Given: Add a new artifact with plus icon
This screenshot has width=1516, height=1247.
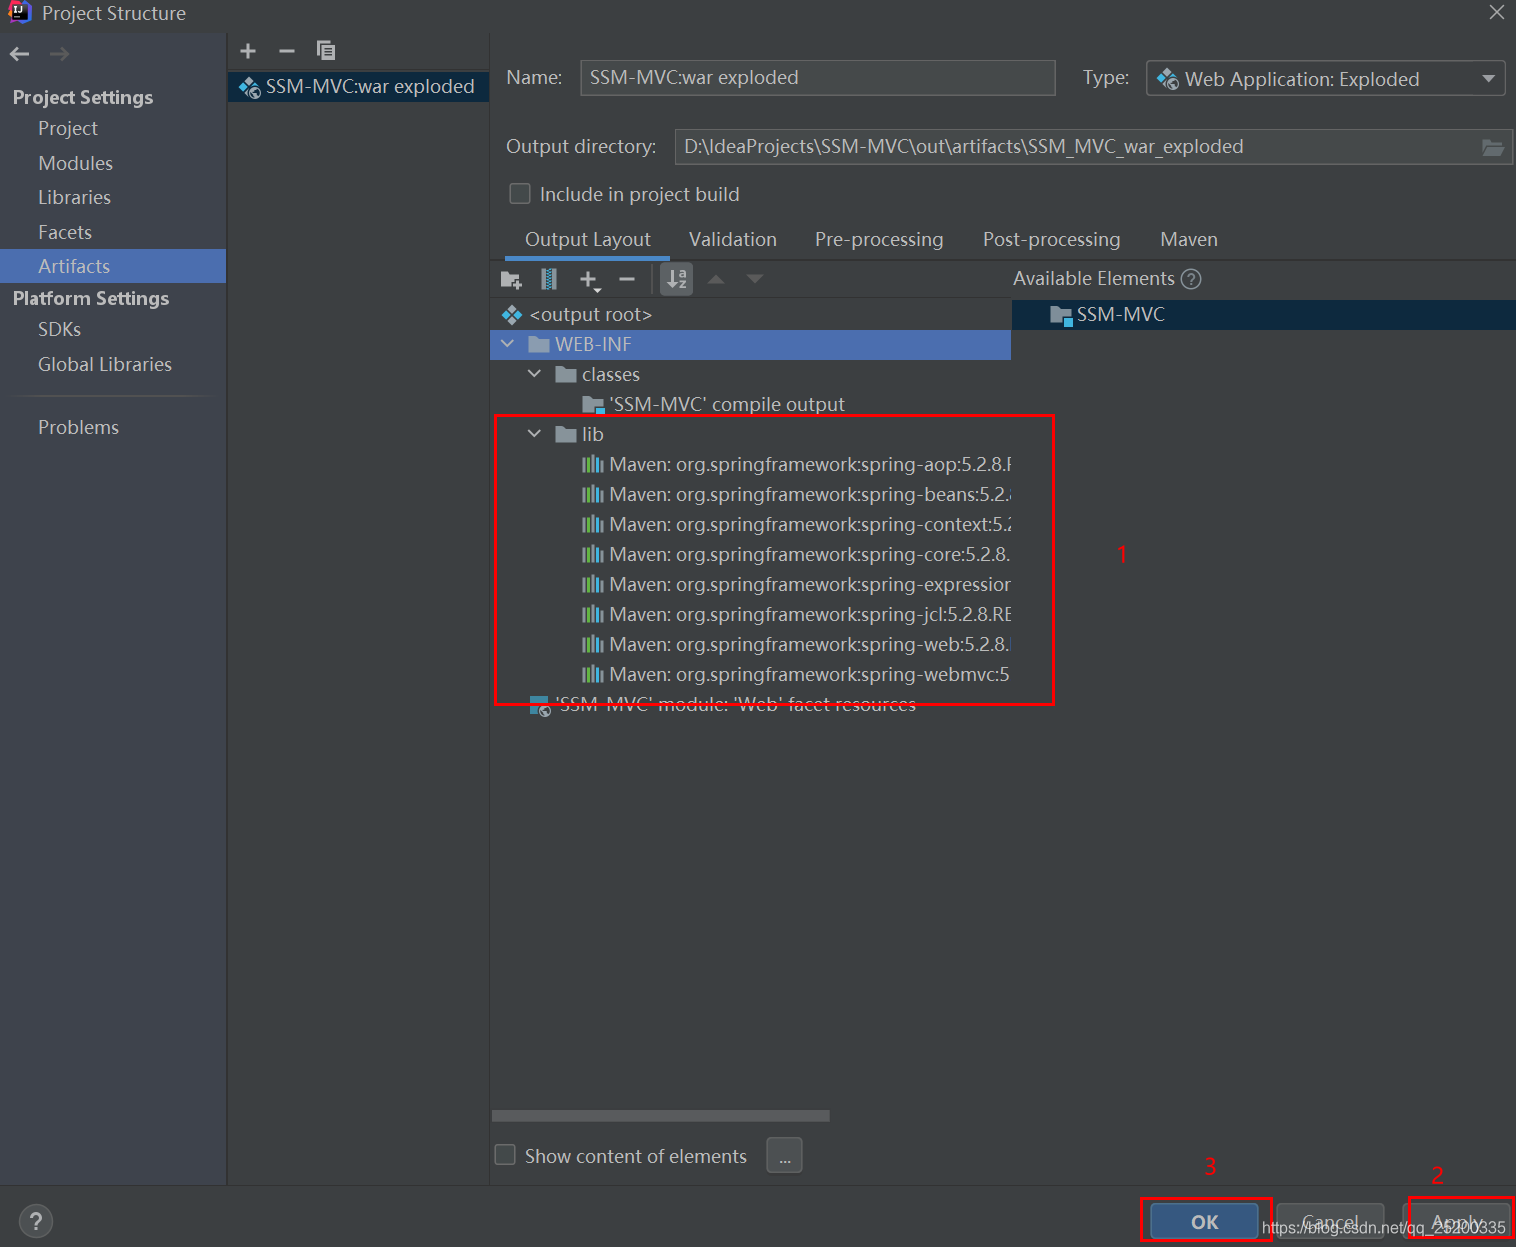Looking at the screenshot, I should [248, 51].
